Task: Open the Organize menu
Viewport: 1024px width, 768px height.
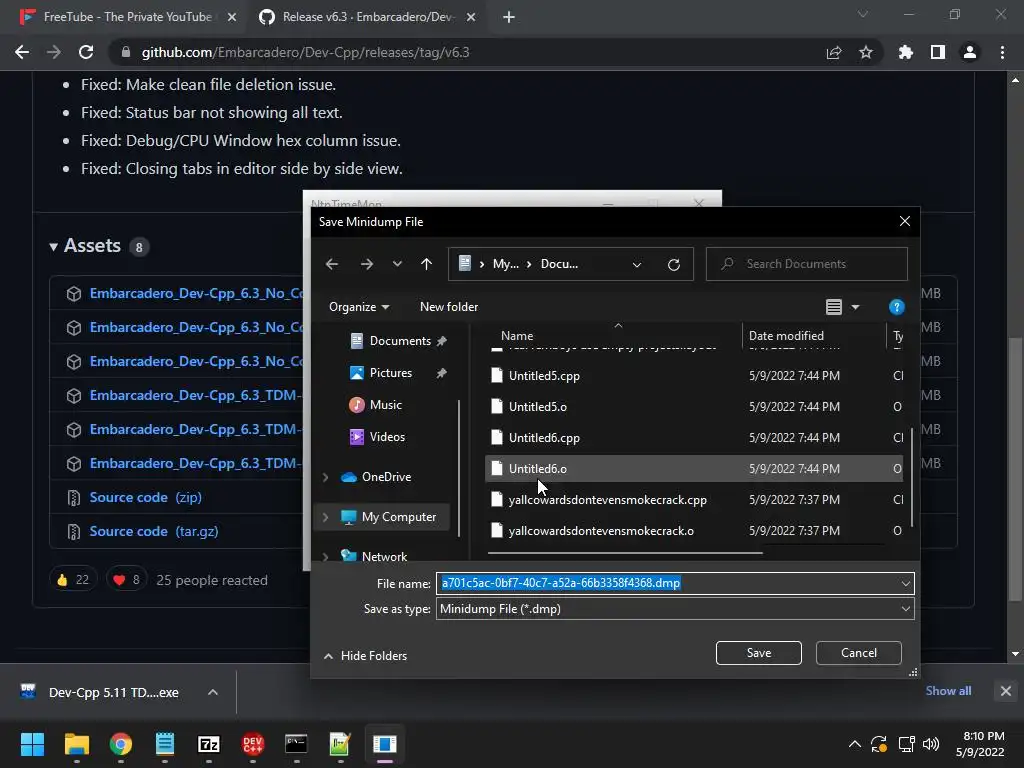Action: pyautogui.click(x=359, y=307)
